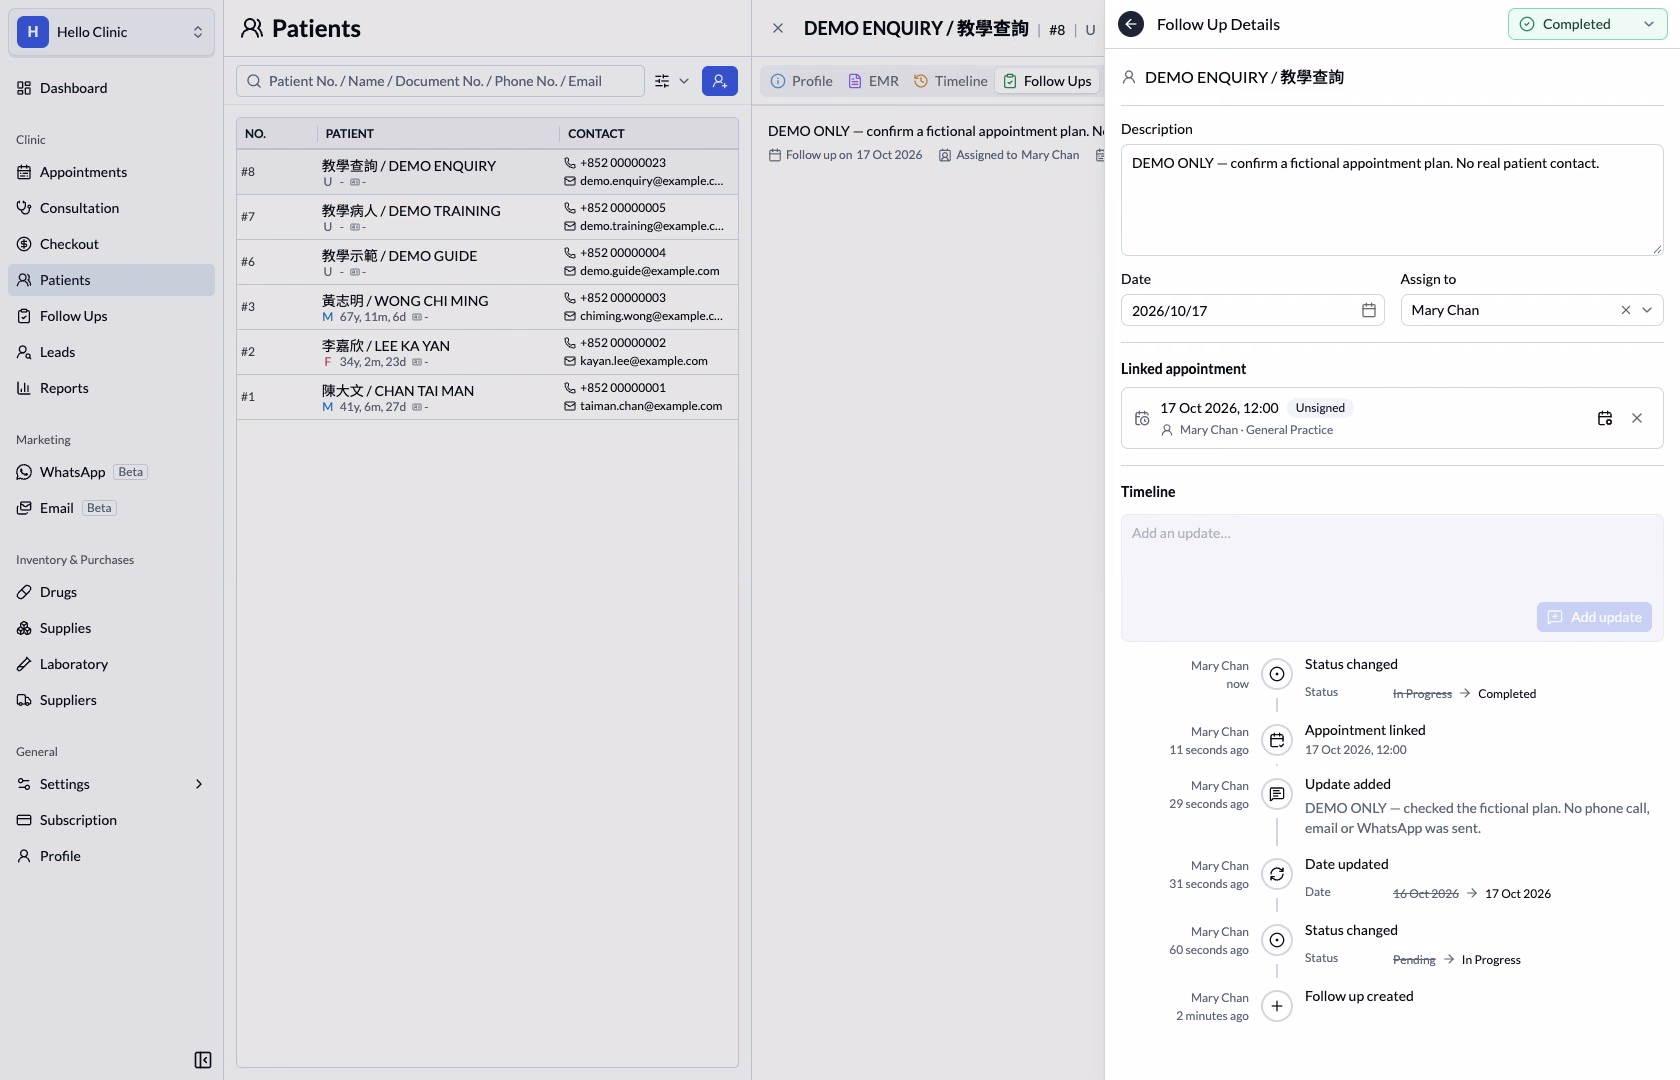Close the DEMO ENQUIRY patient panel

pos(778,28)
